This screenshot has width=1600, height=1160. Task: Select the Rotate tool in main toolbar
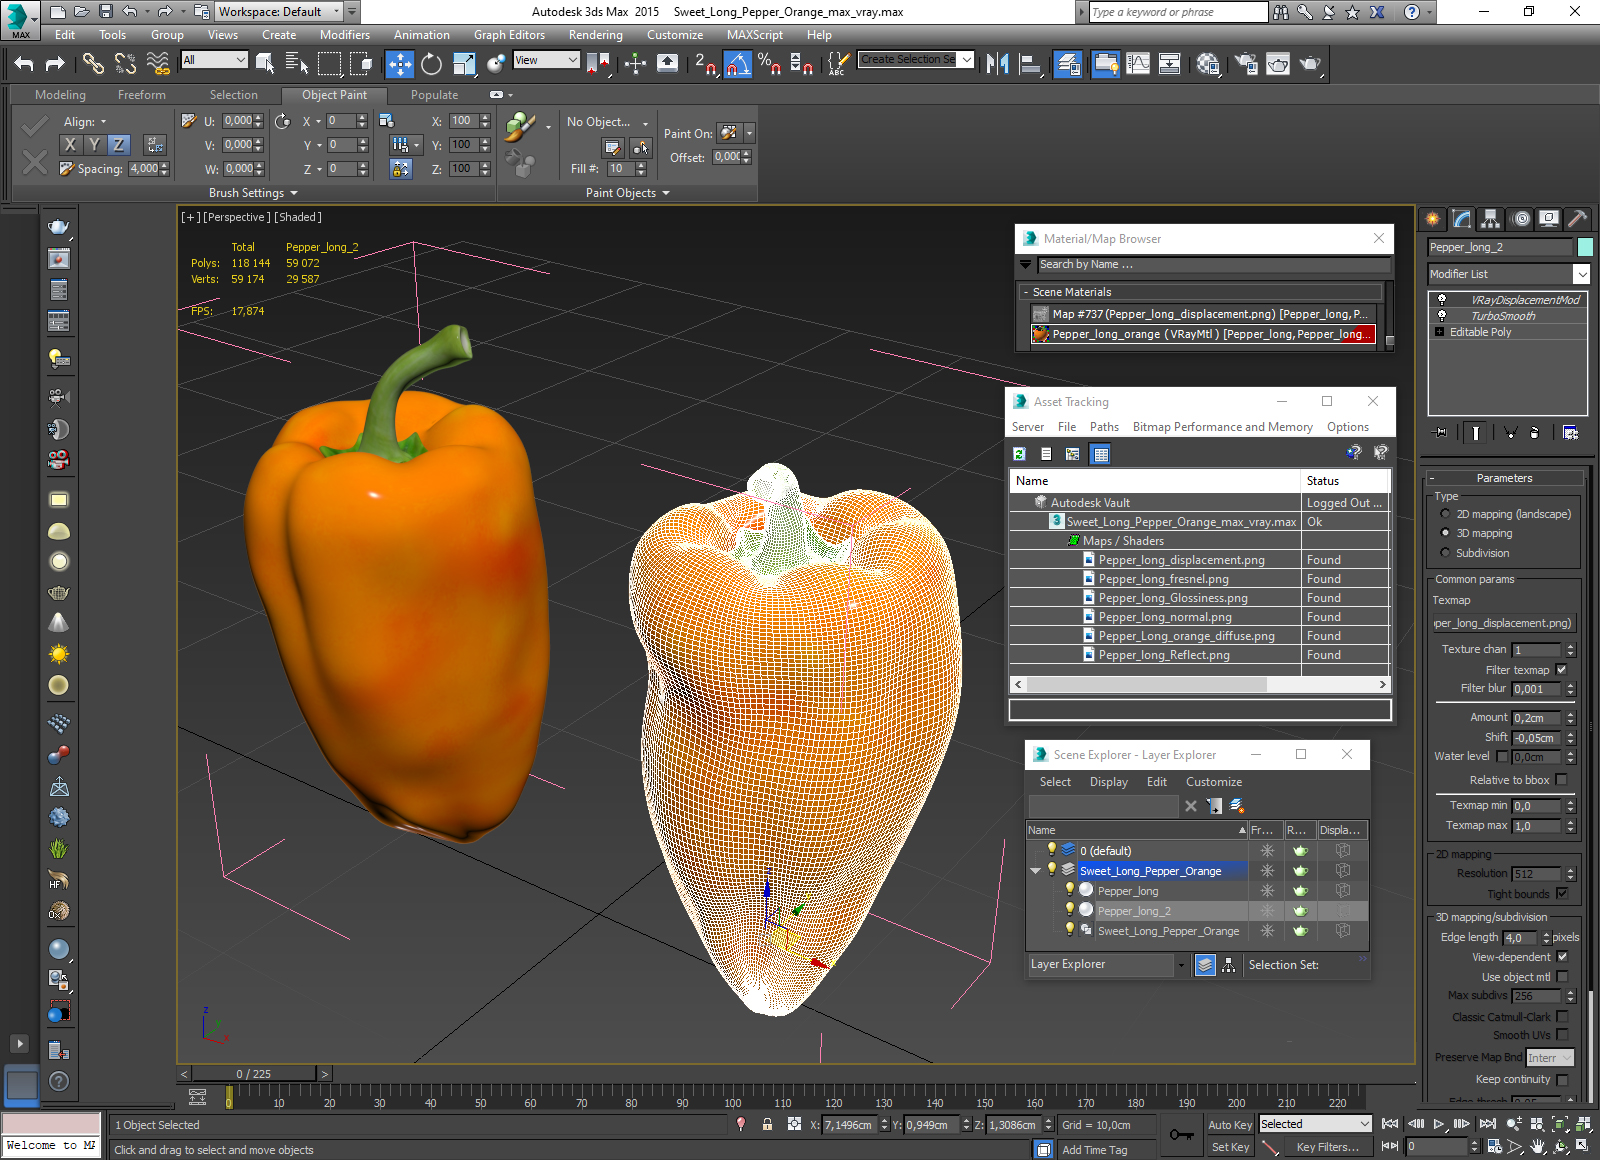(431, 64)
